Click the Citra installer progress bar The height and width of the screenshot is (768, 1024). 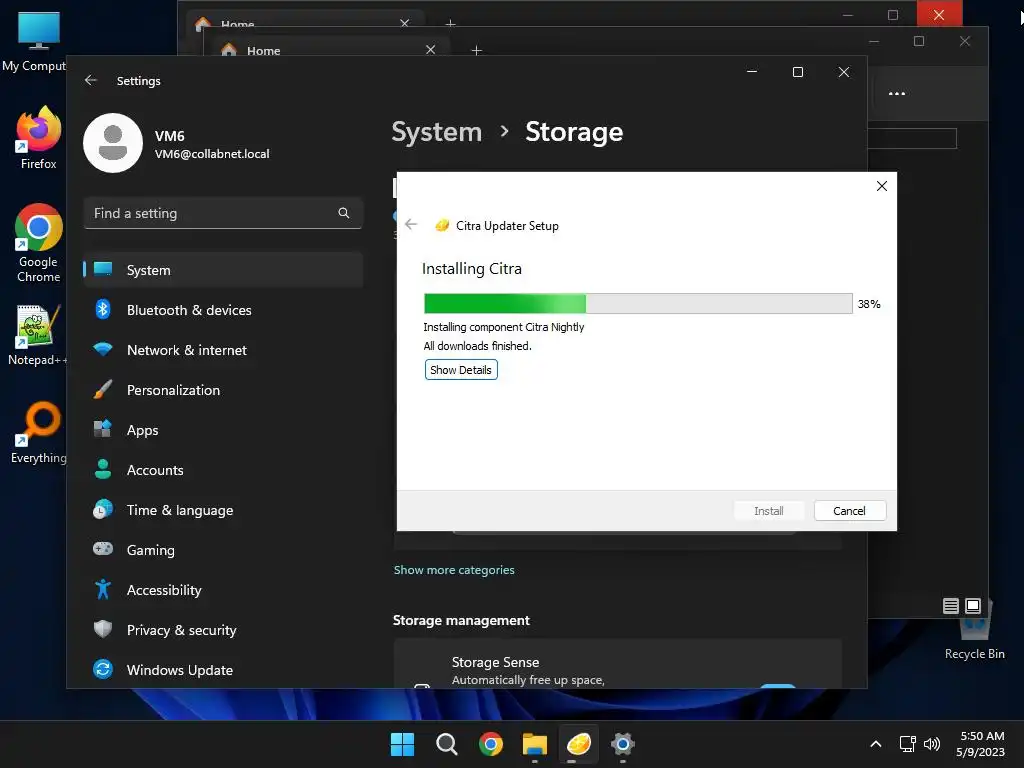click(638, 304)
